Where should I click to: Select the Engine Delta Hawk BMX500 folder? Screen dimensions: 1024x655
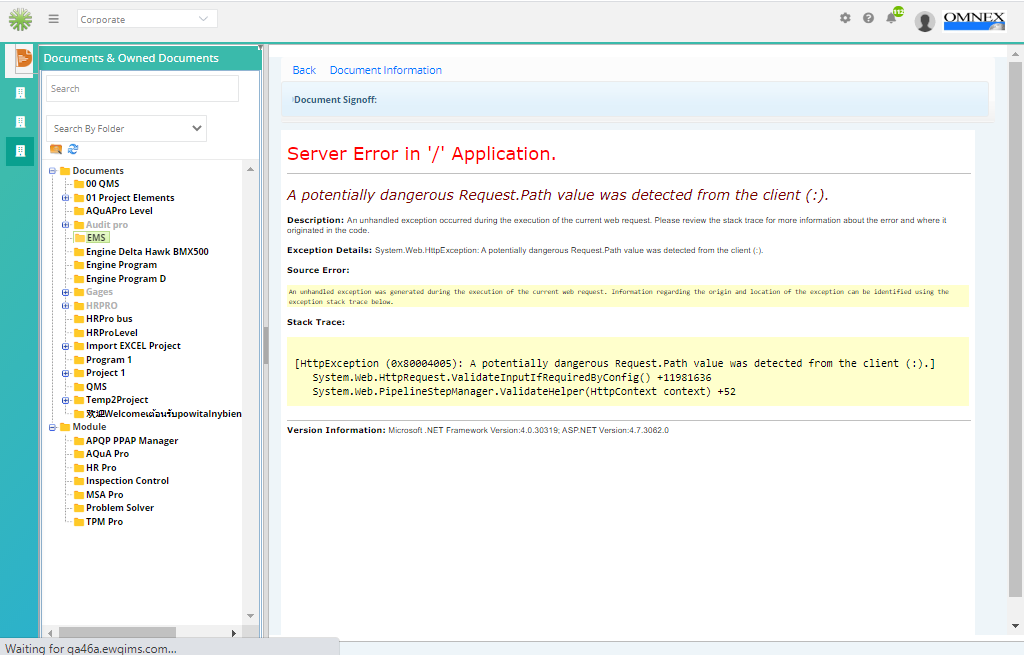coord(147,251)
